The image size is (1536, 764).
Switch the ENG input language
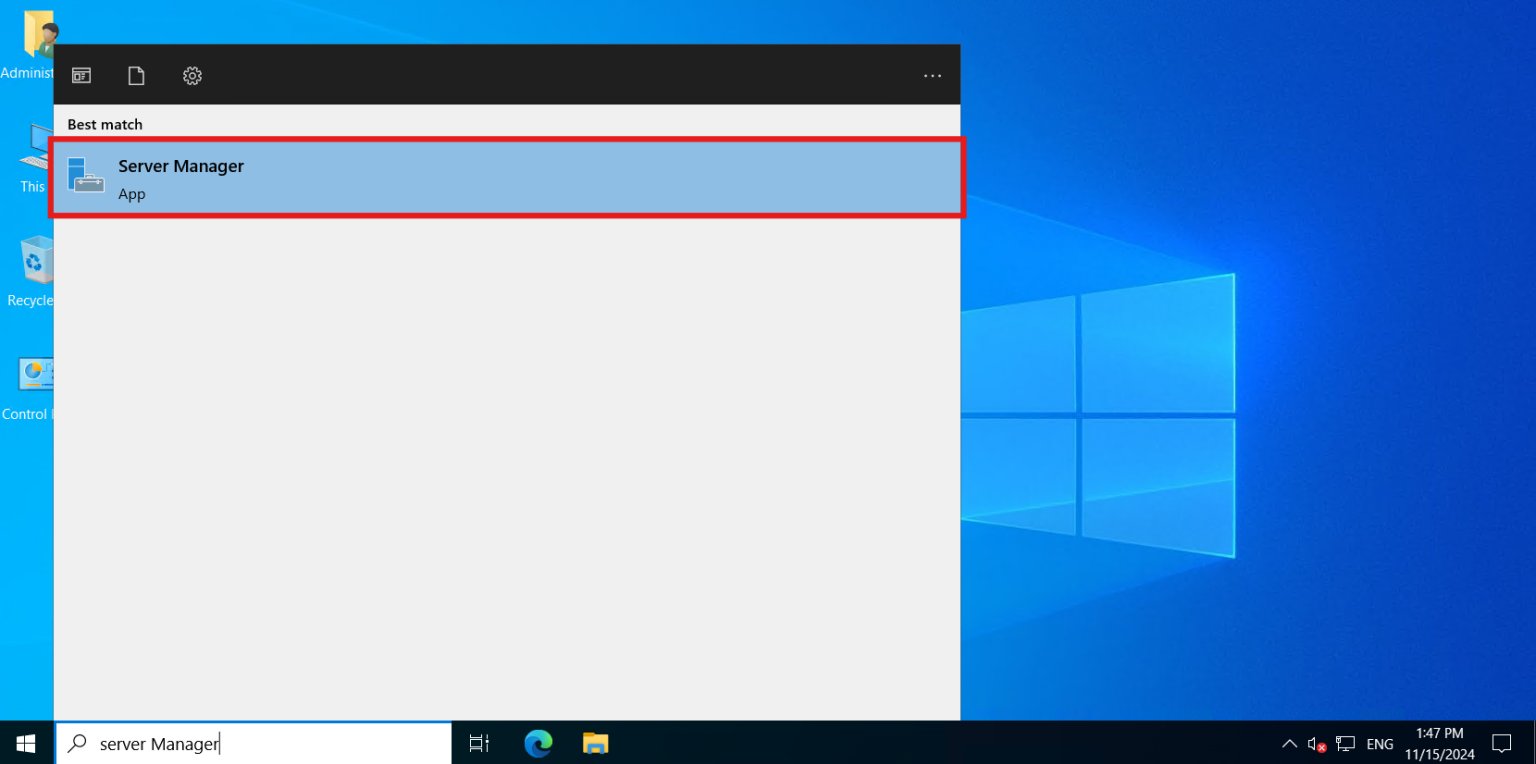[x=1379, y=743]
